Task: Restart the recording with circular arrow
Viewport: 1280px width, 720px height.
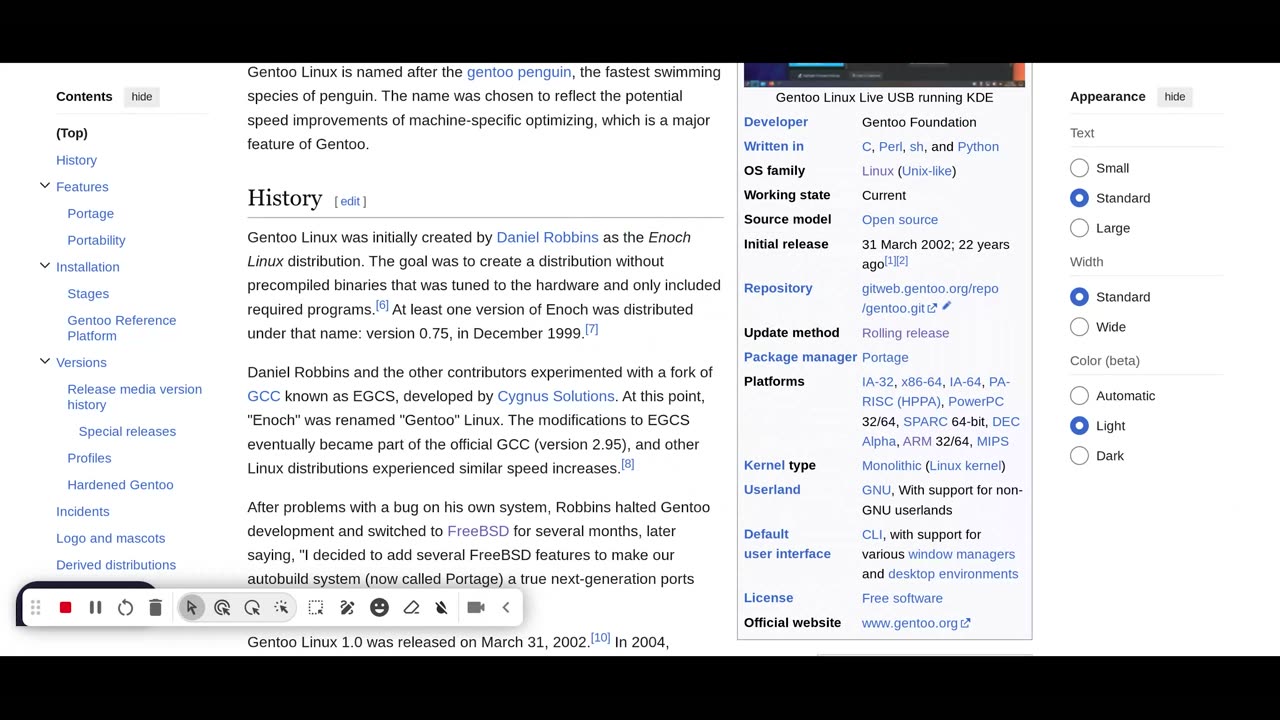Action: (125, 607)
